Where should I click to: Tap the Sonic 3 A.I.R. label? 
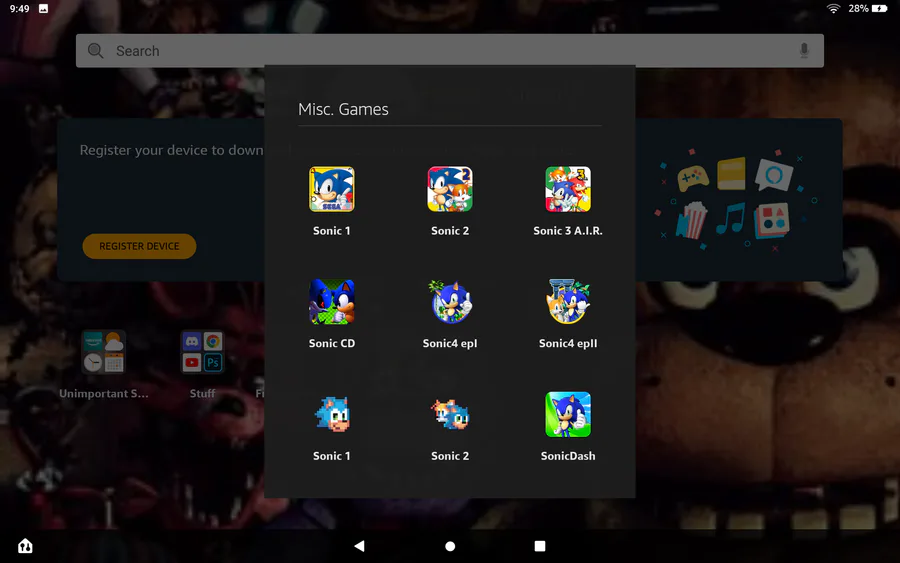[x=568, y=231]
